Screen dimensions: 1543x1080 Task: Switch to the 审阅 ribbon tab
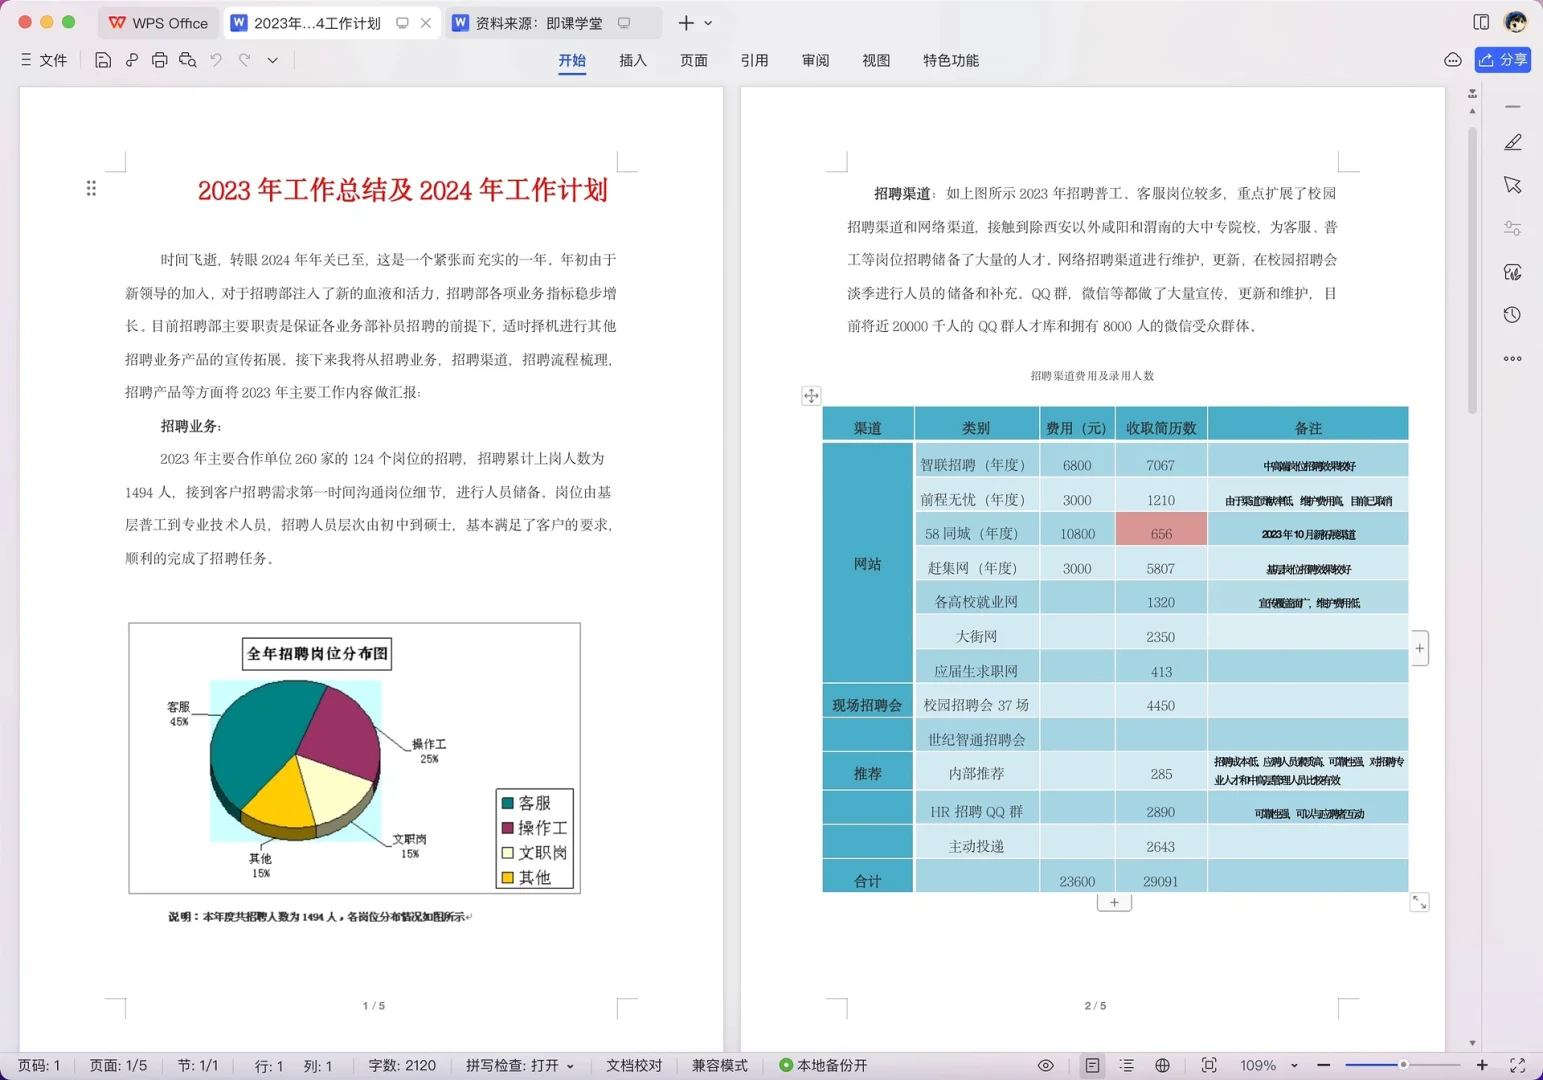tap(816, 61)
